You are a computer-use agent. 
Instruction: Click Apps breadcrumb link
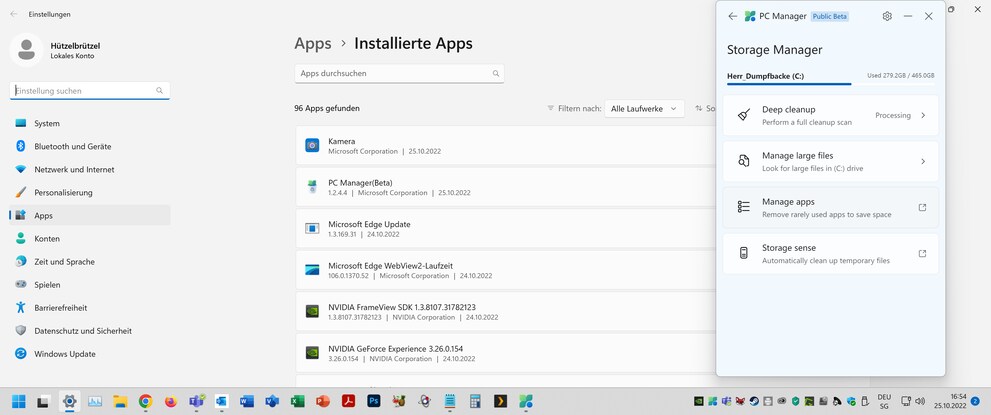tap(313, 44)
